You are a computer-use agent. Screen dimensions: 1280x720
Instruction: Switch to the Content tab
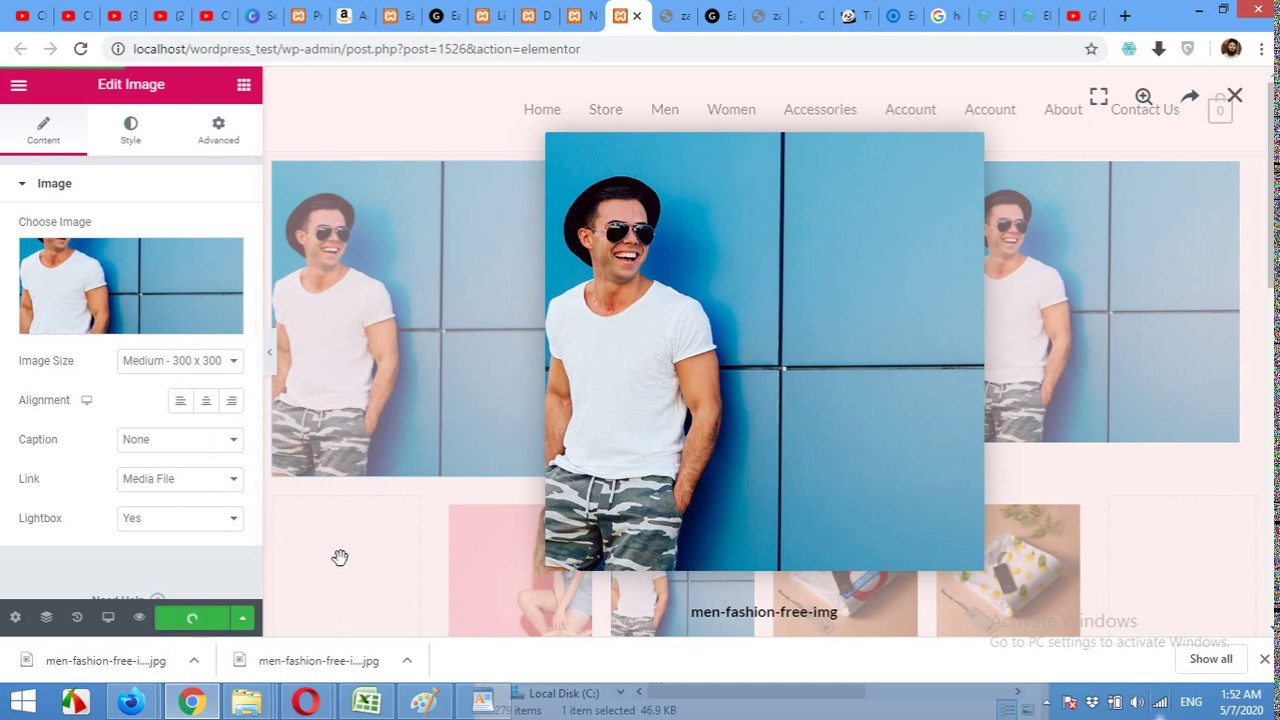click(43, 130)
